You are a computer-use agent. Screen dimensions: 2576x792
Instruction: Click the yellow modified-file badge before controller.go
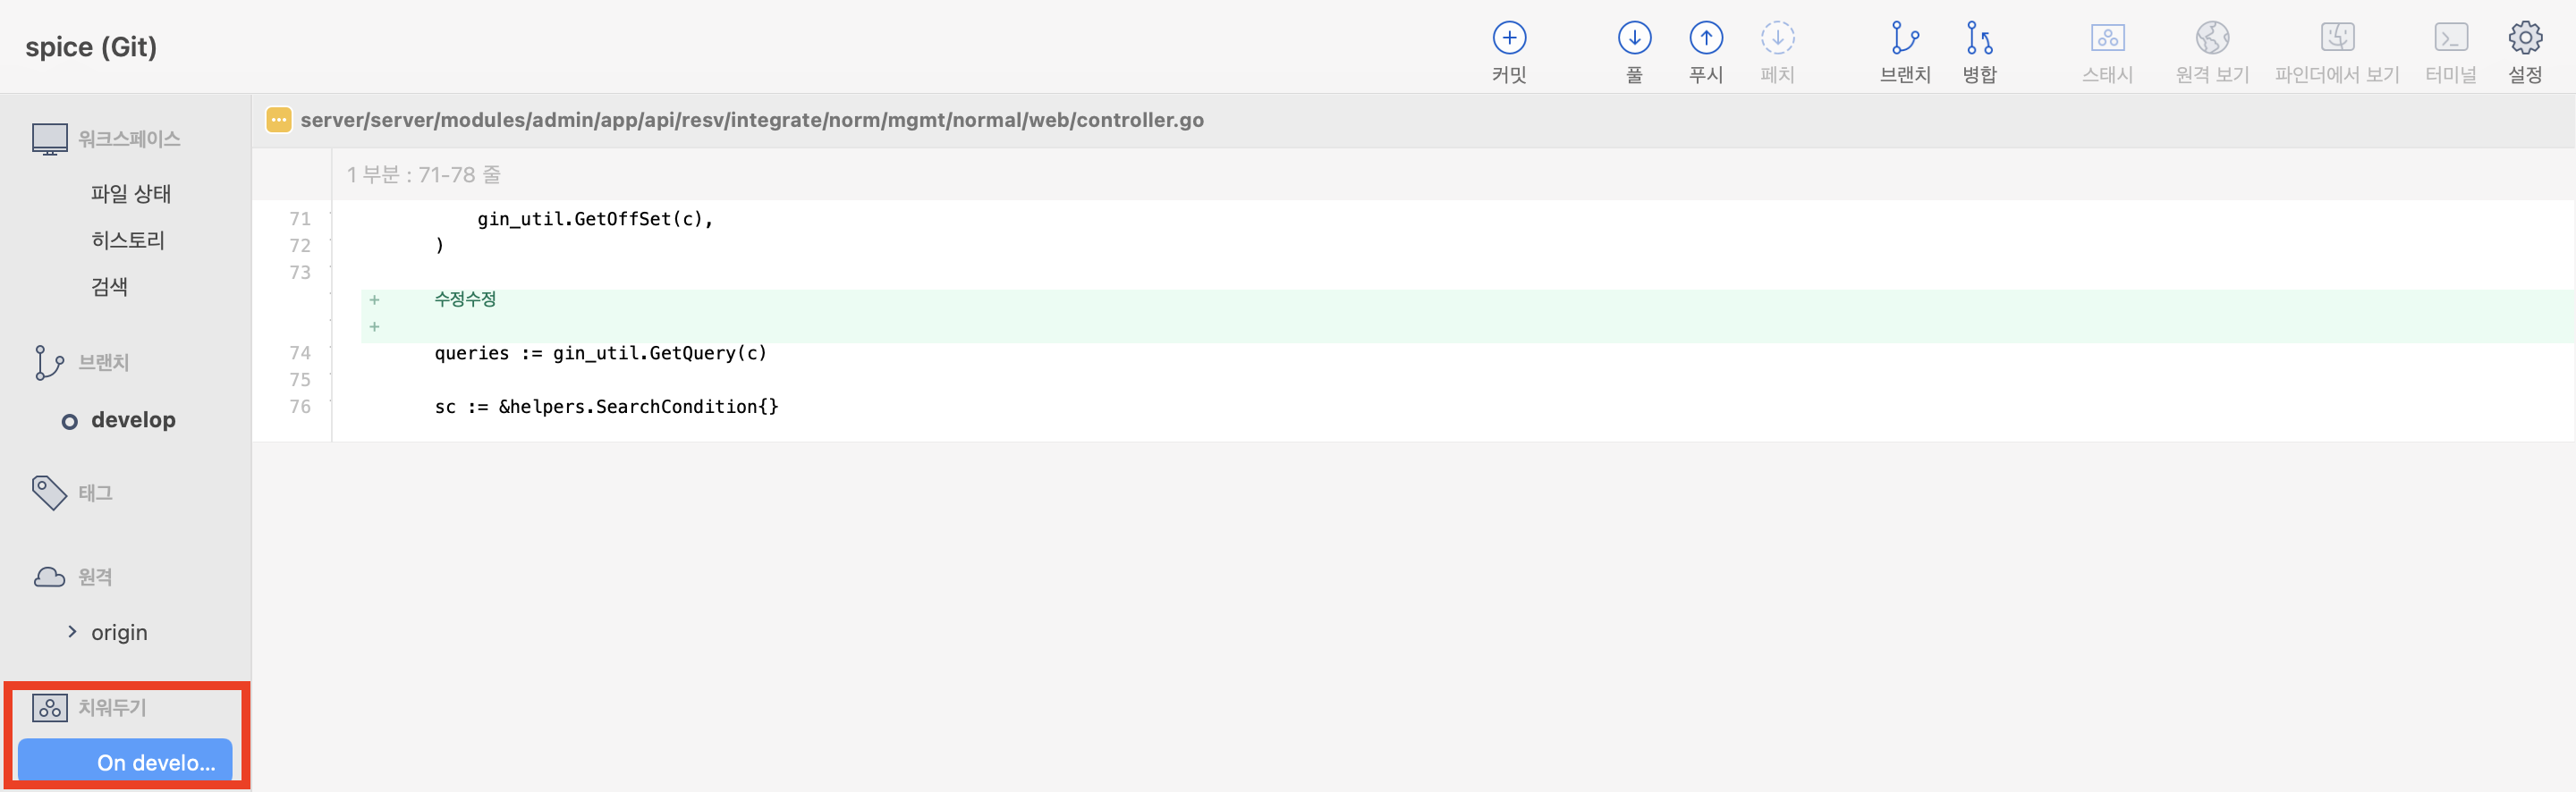(279, 120)
